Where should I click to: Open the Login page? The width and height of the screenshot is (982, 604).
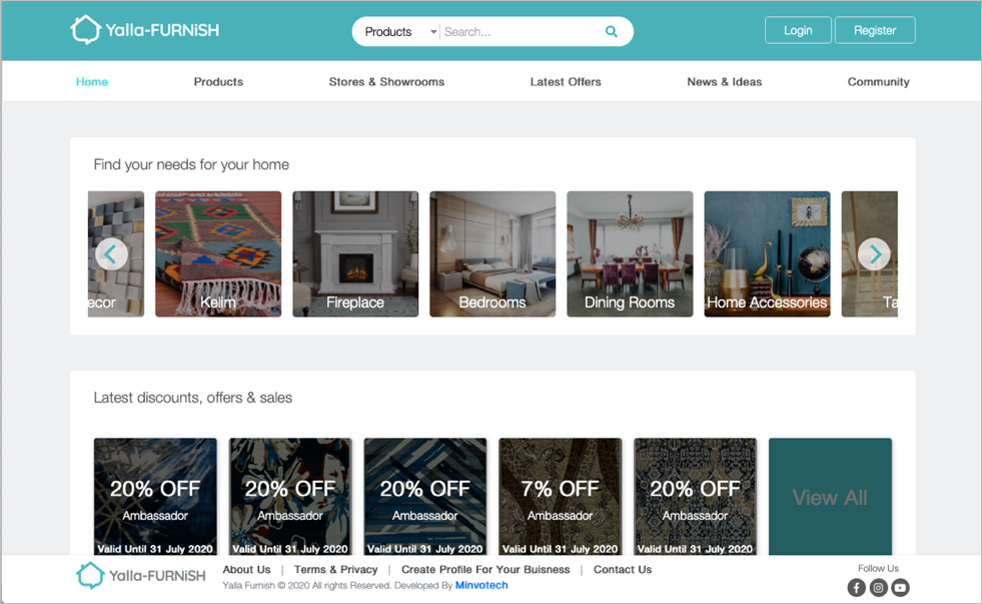(798, 30)
